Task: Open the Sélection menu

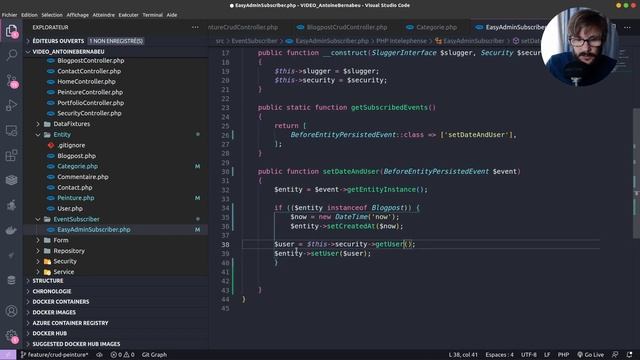Action: [x=52, y=15]
